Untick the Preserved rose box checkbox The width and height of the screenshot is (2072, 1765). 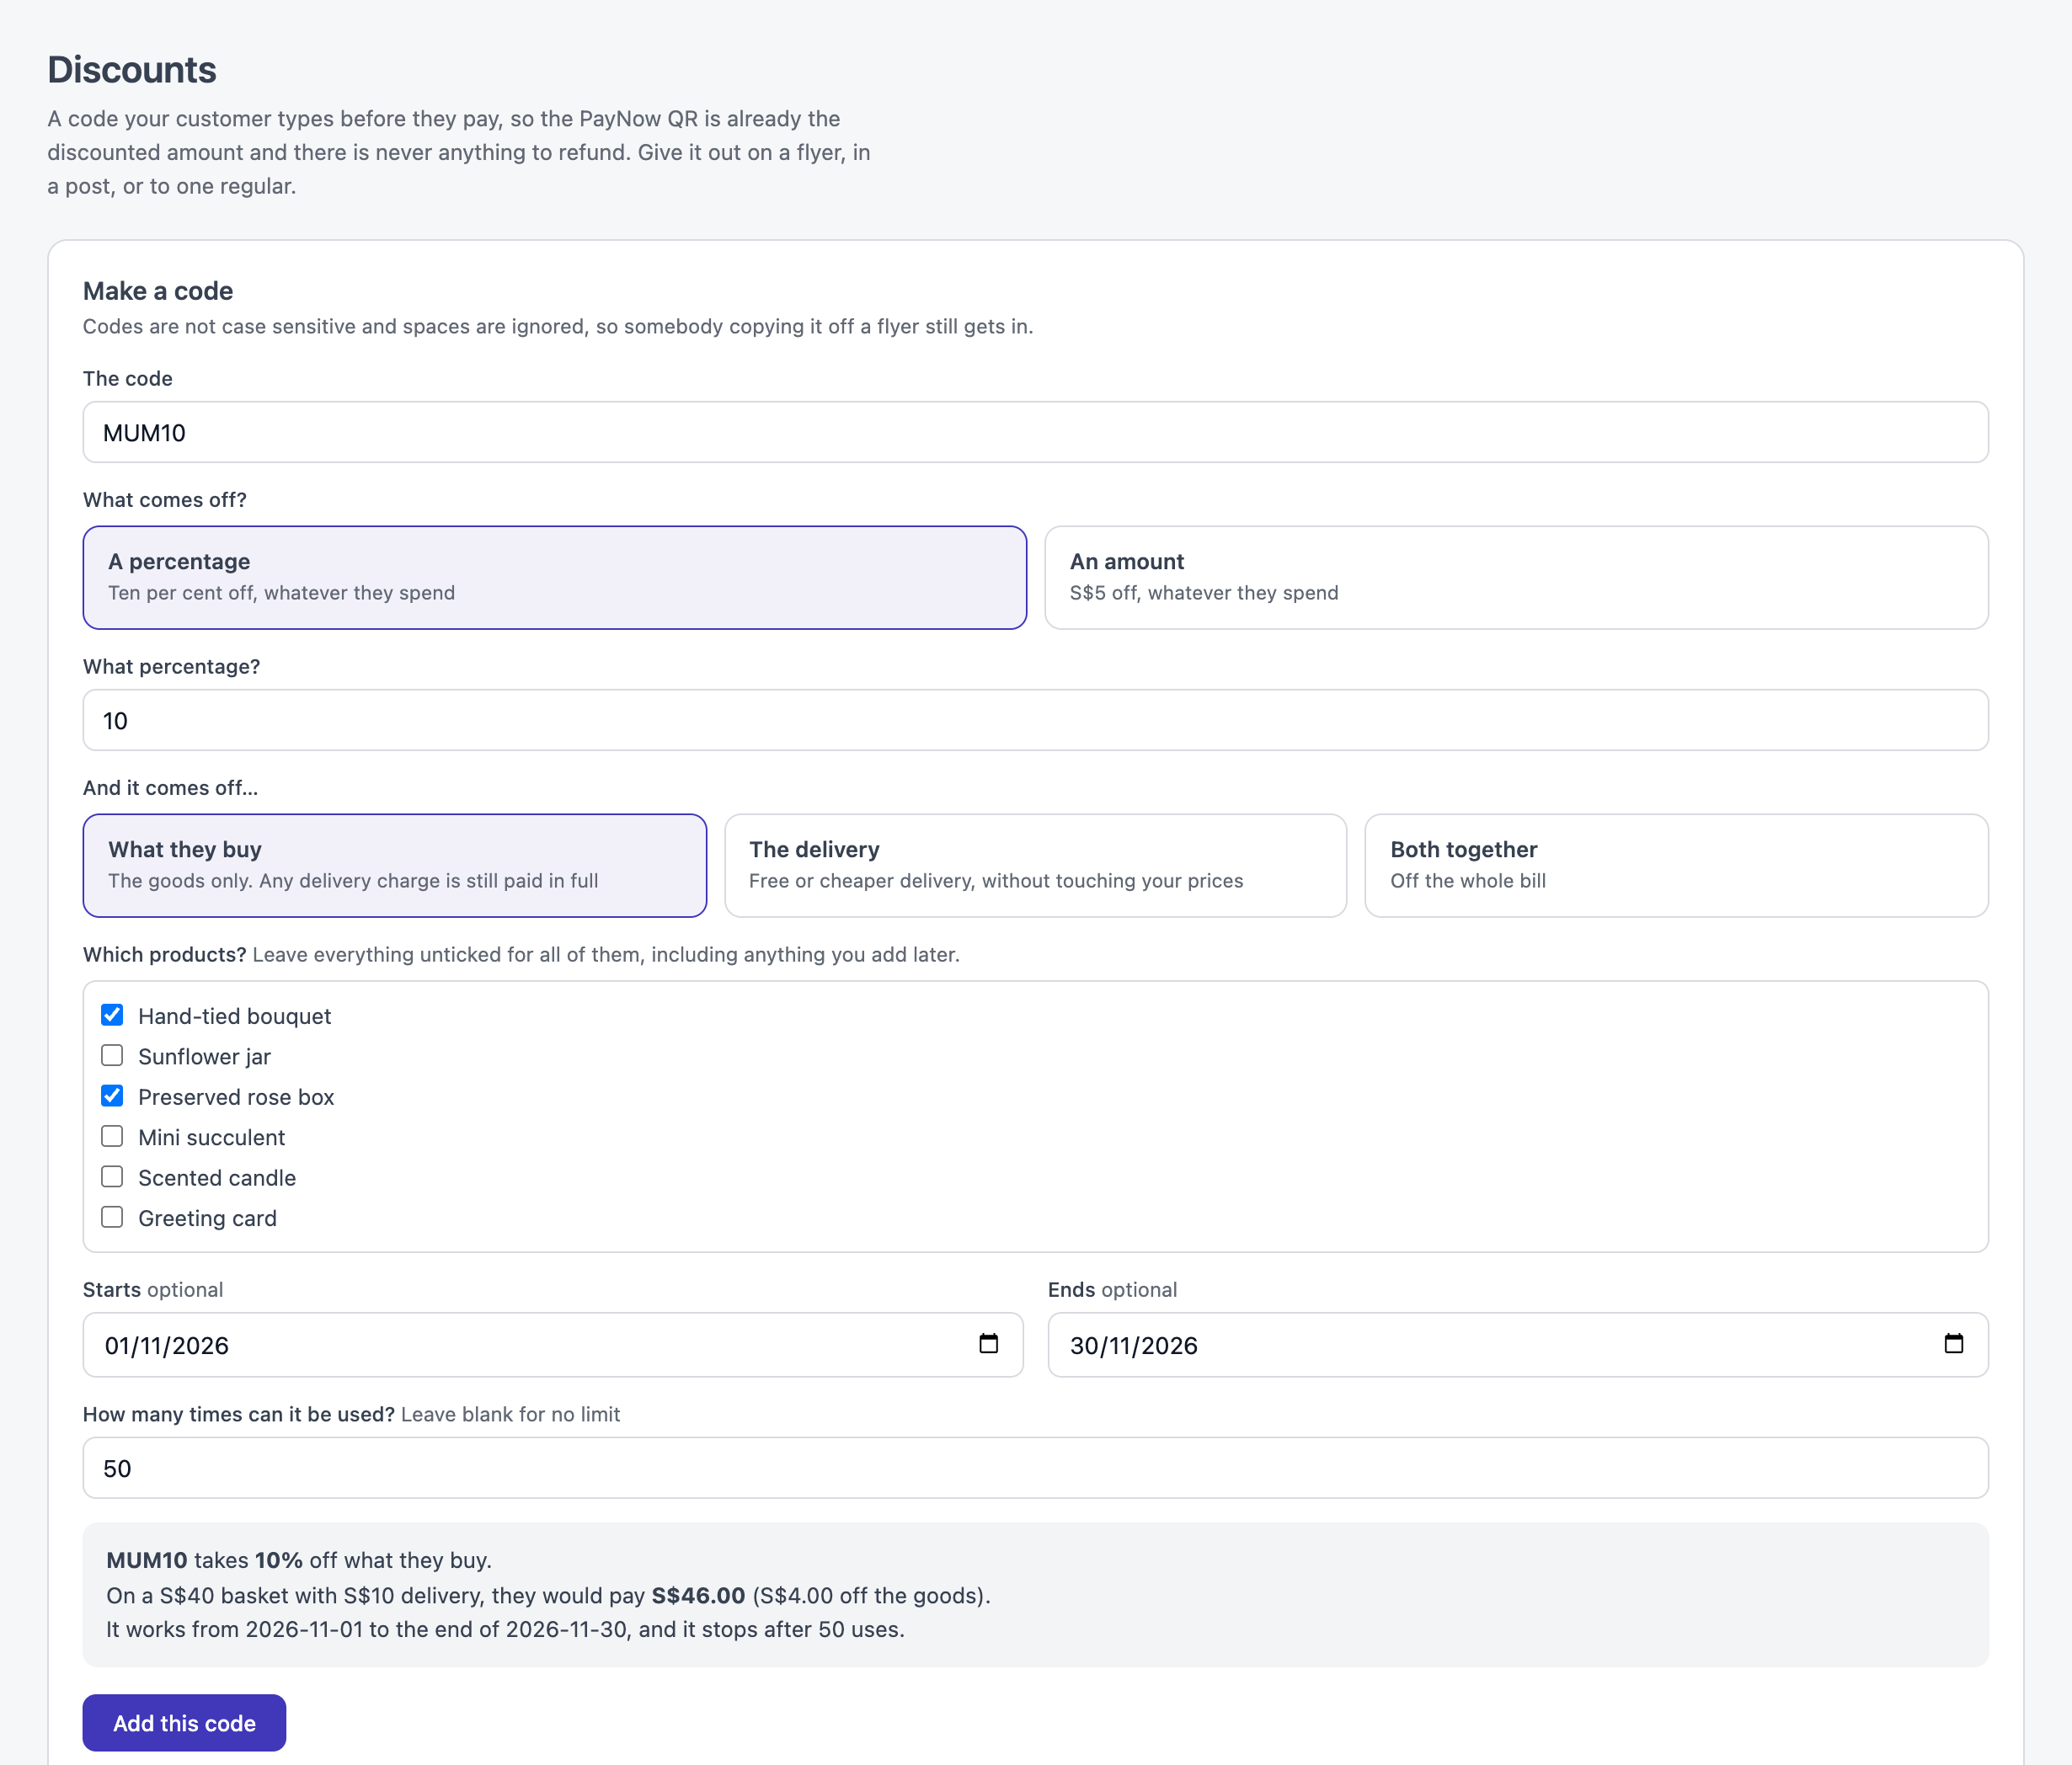click(x=112, y=1096)
